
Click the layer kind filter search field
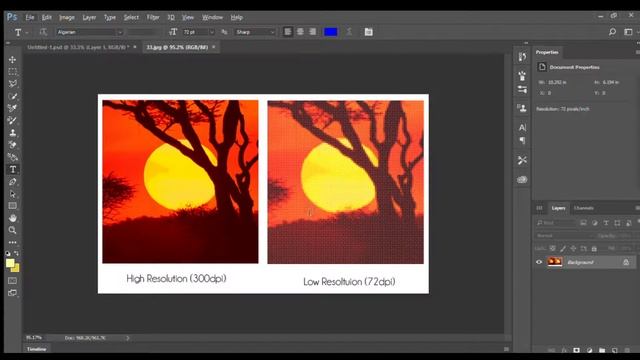click(556, 223)
